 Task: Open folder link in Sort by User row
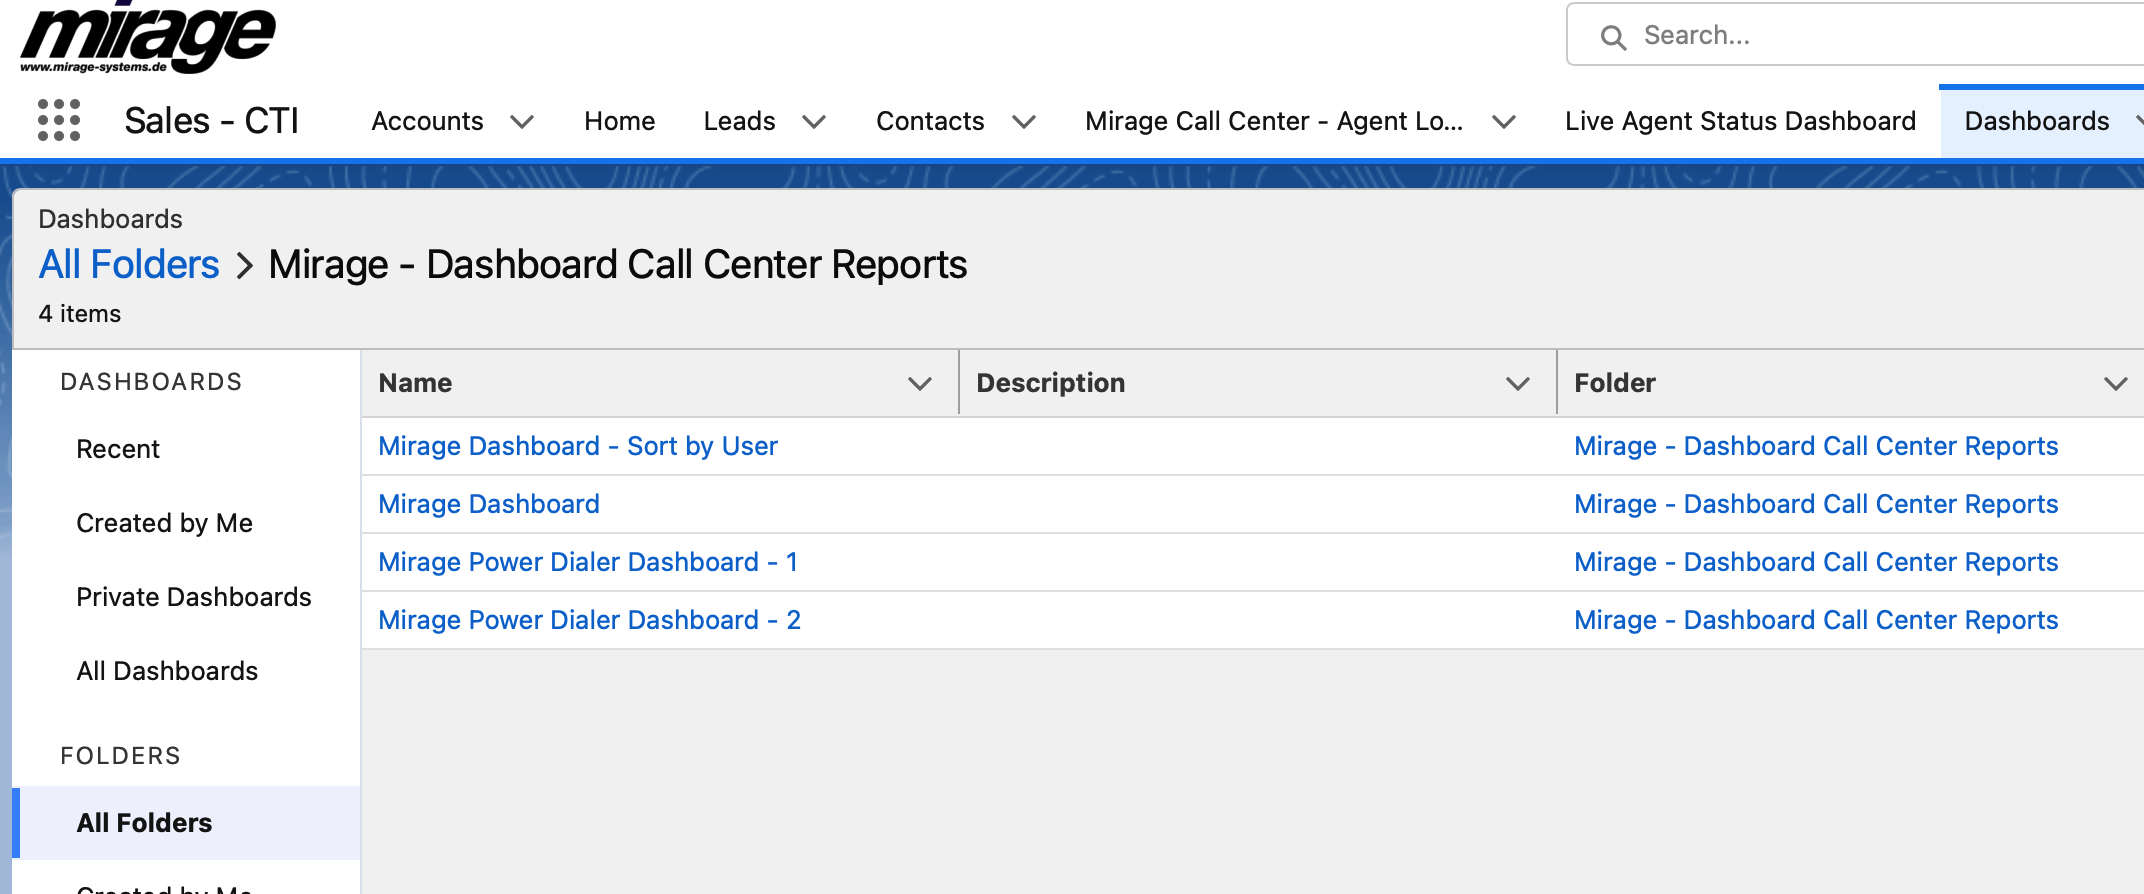[1816, 446]
